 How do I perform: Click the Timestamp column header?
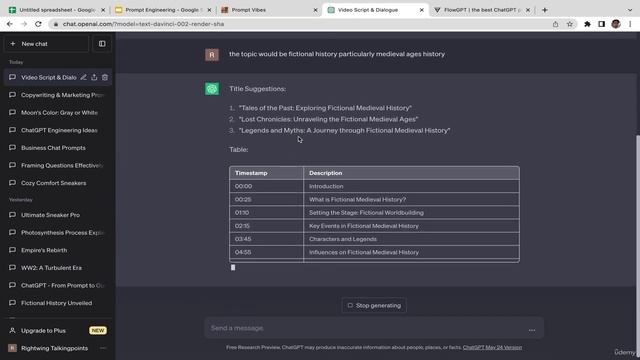[267, 173]
